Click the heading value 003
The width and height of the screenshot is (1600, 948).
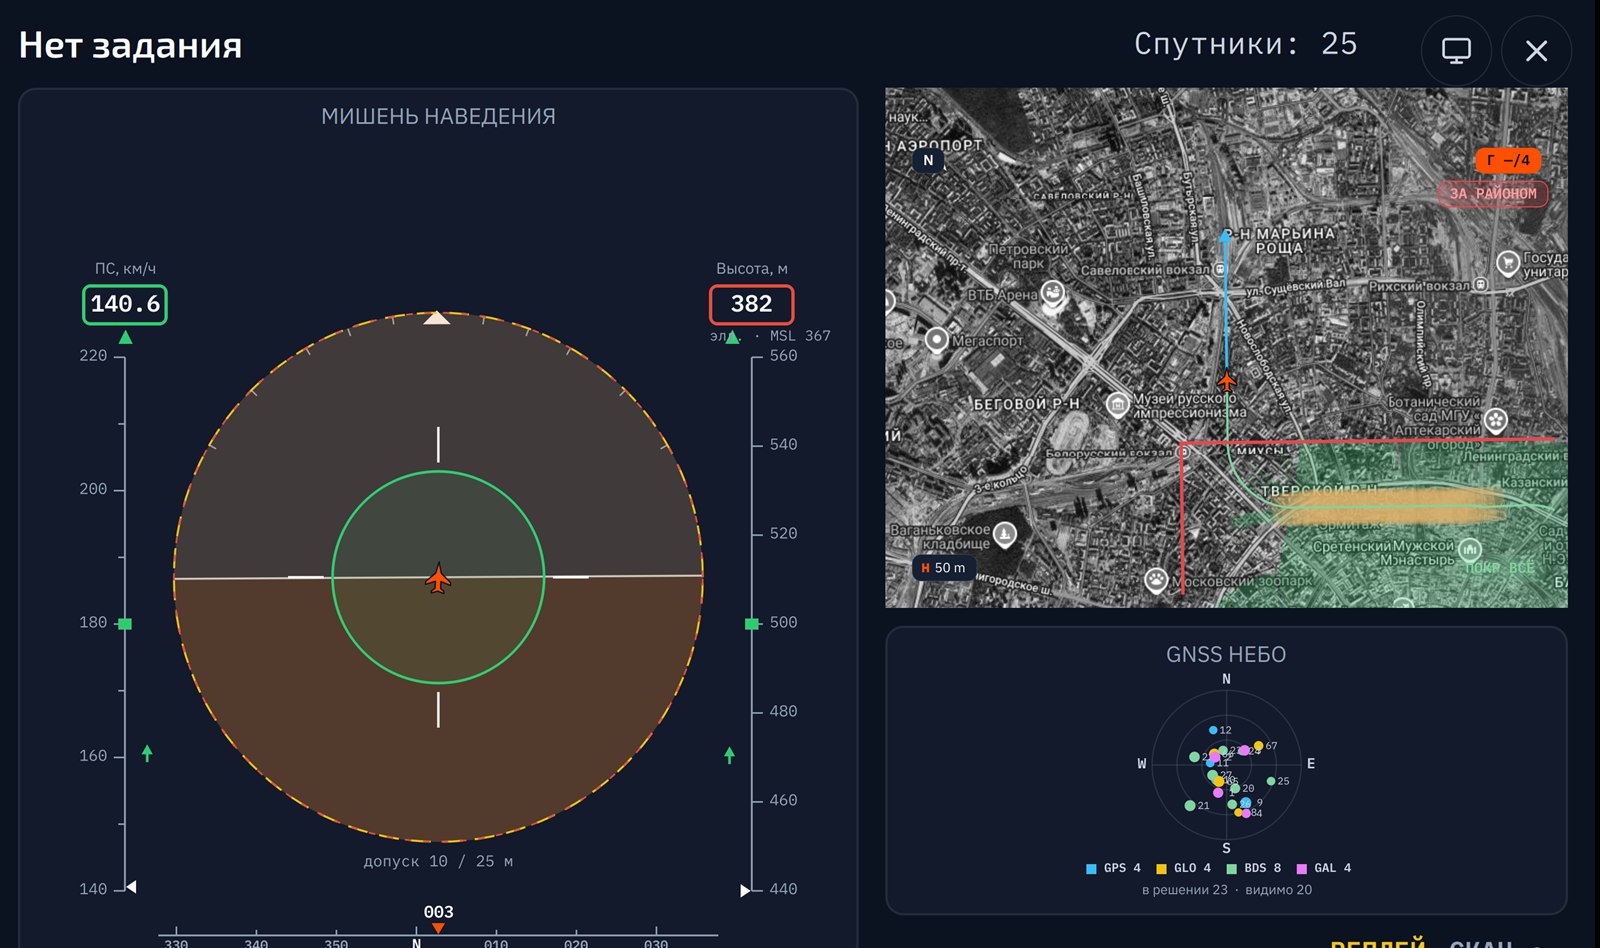click(x=438, y=912)
